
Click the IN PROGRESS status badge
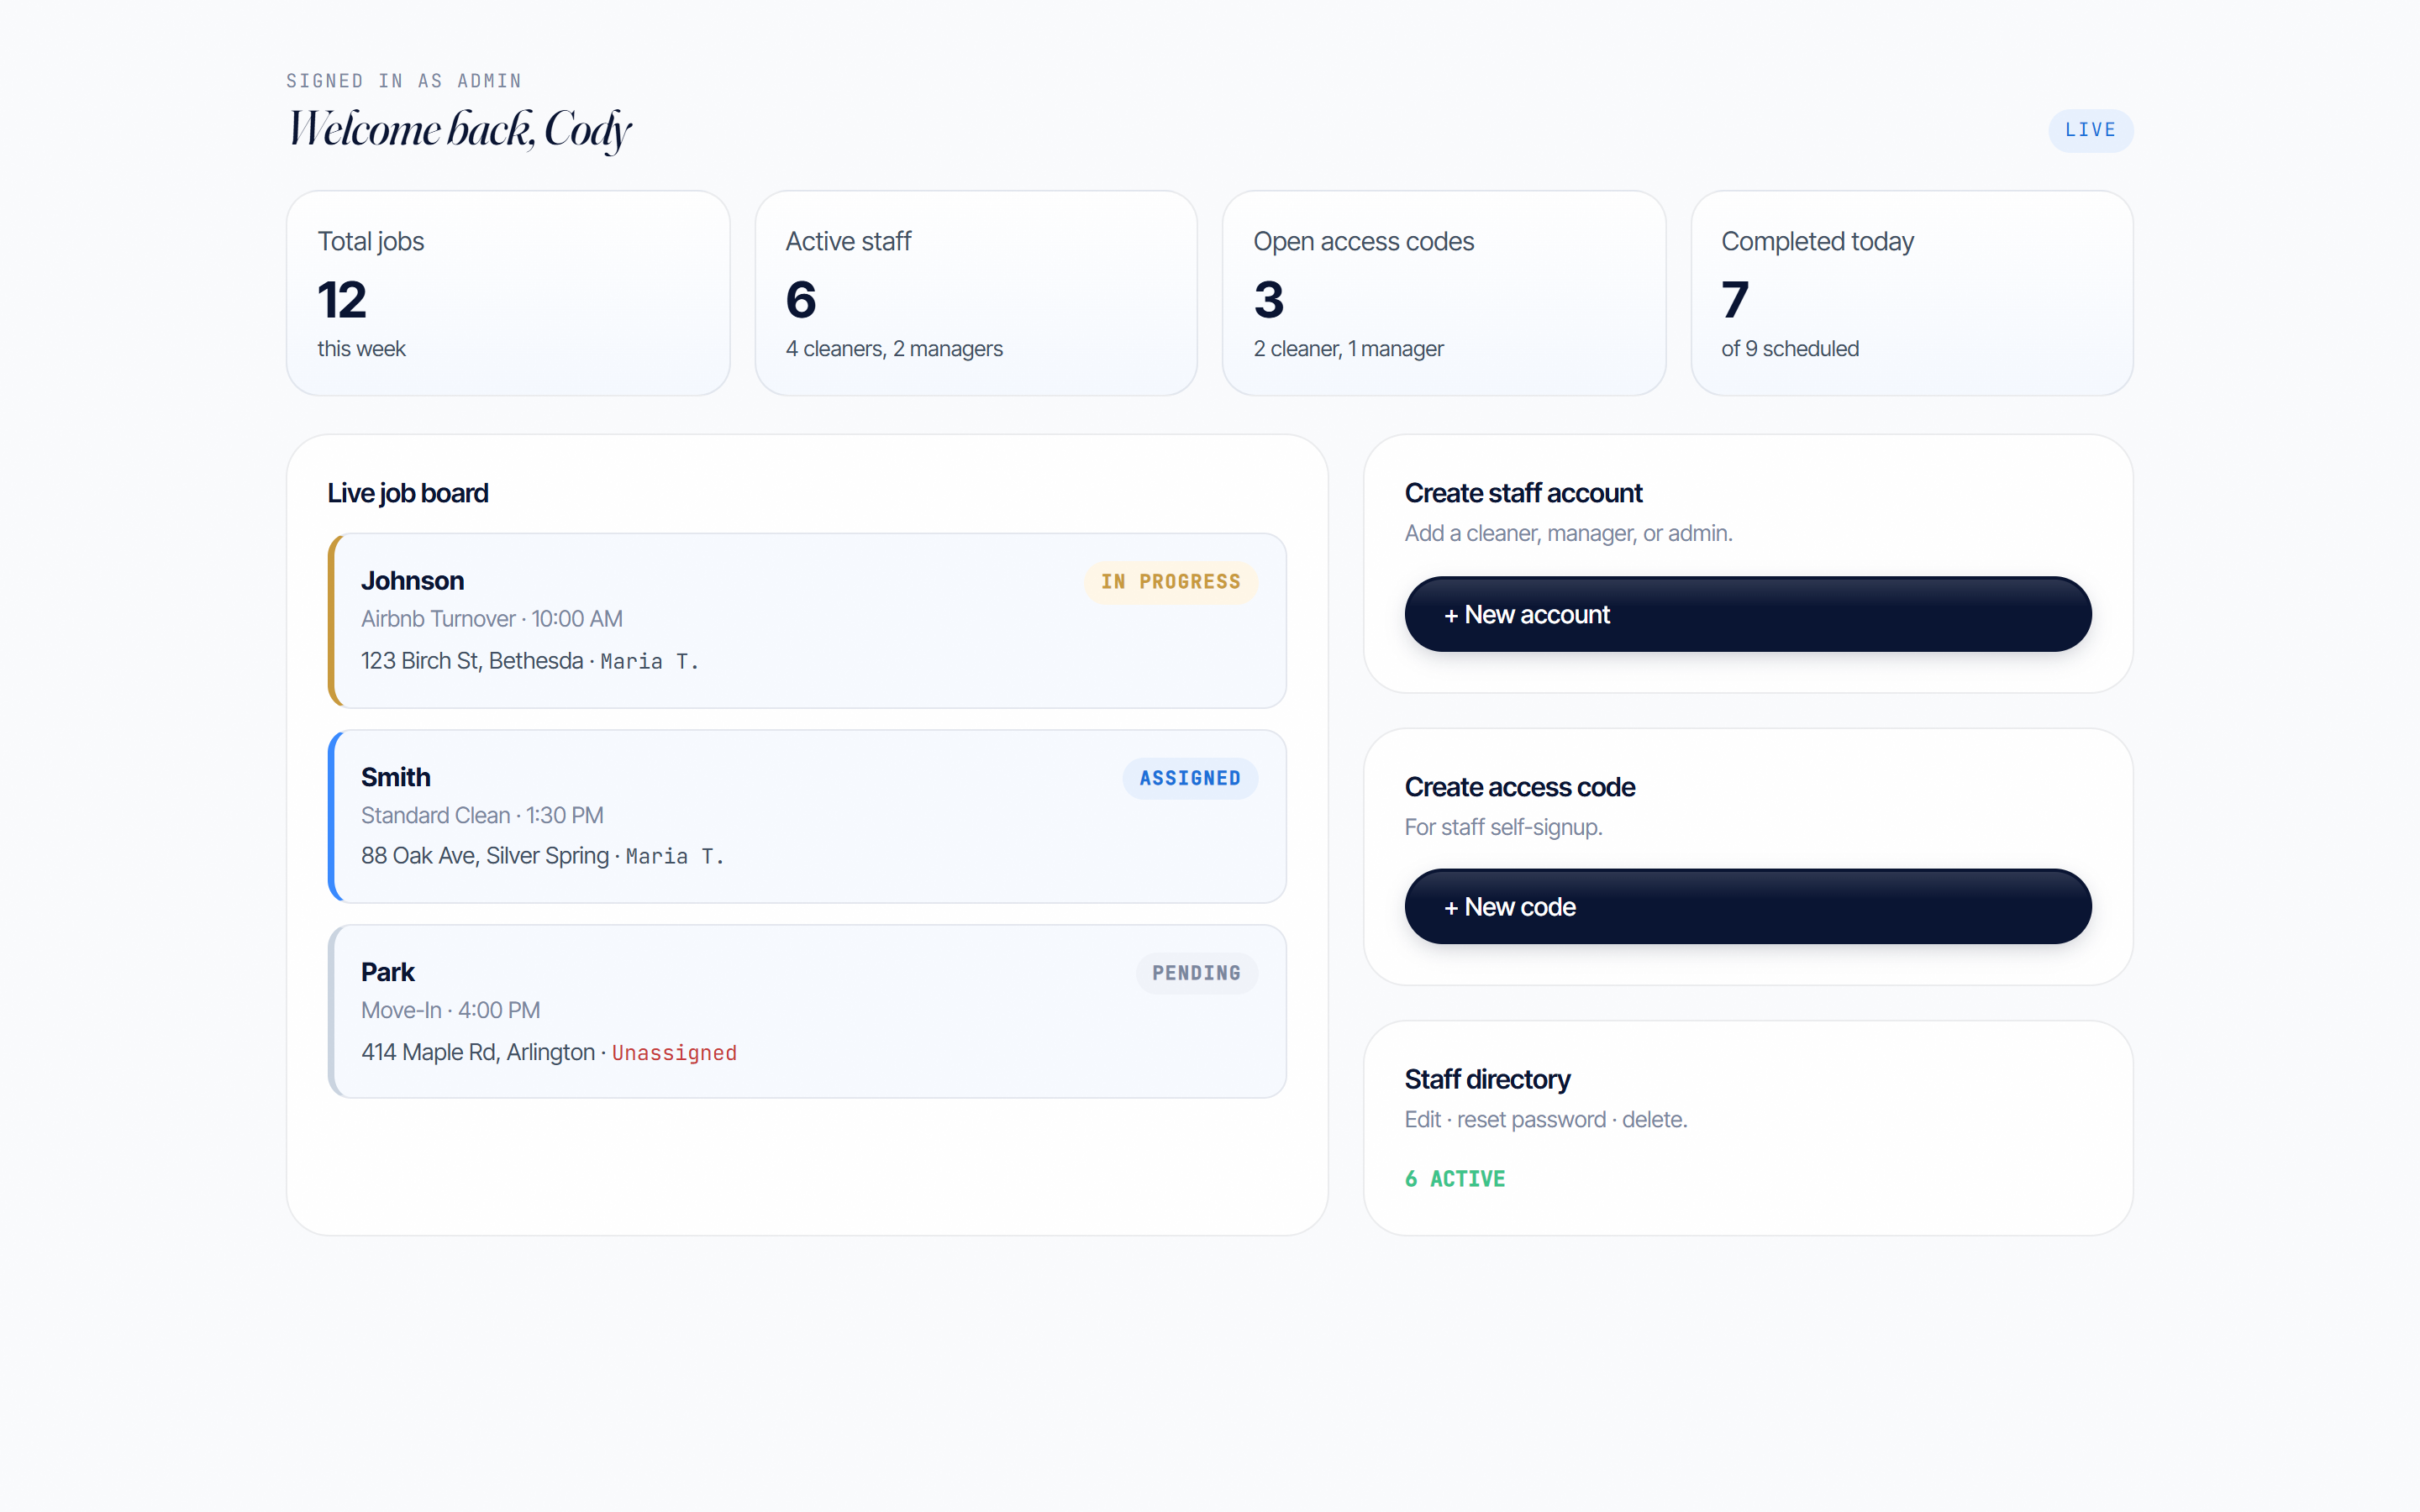(x=1170, y=582)
